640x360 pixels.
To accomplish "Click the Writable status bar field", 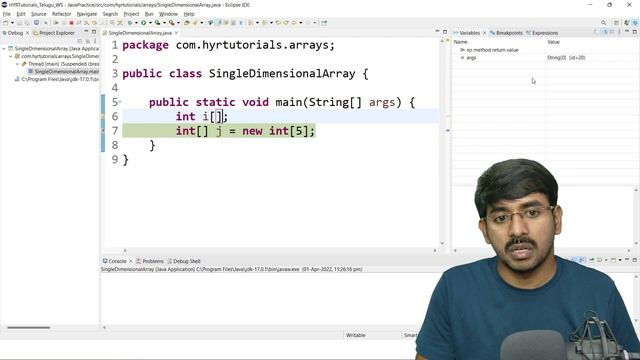I will [x=356, y=335].
